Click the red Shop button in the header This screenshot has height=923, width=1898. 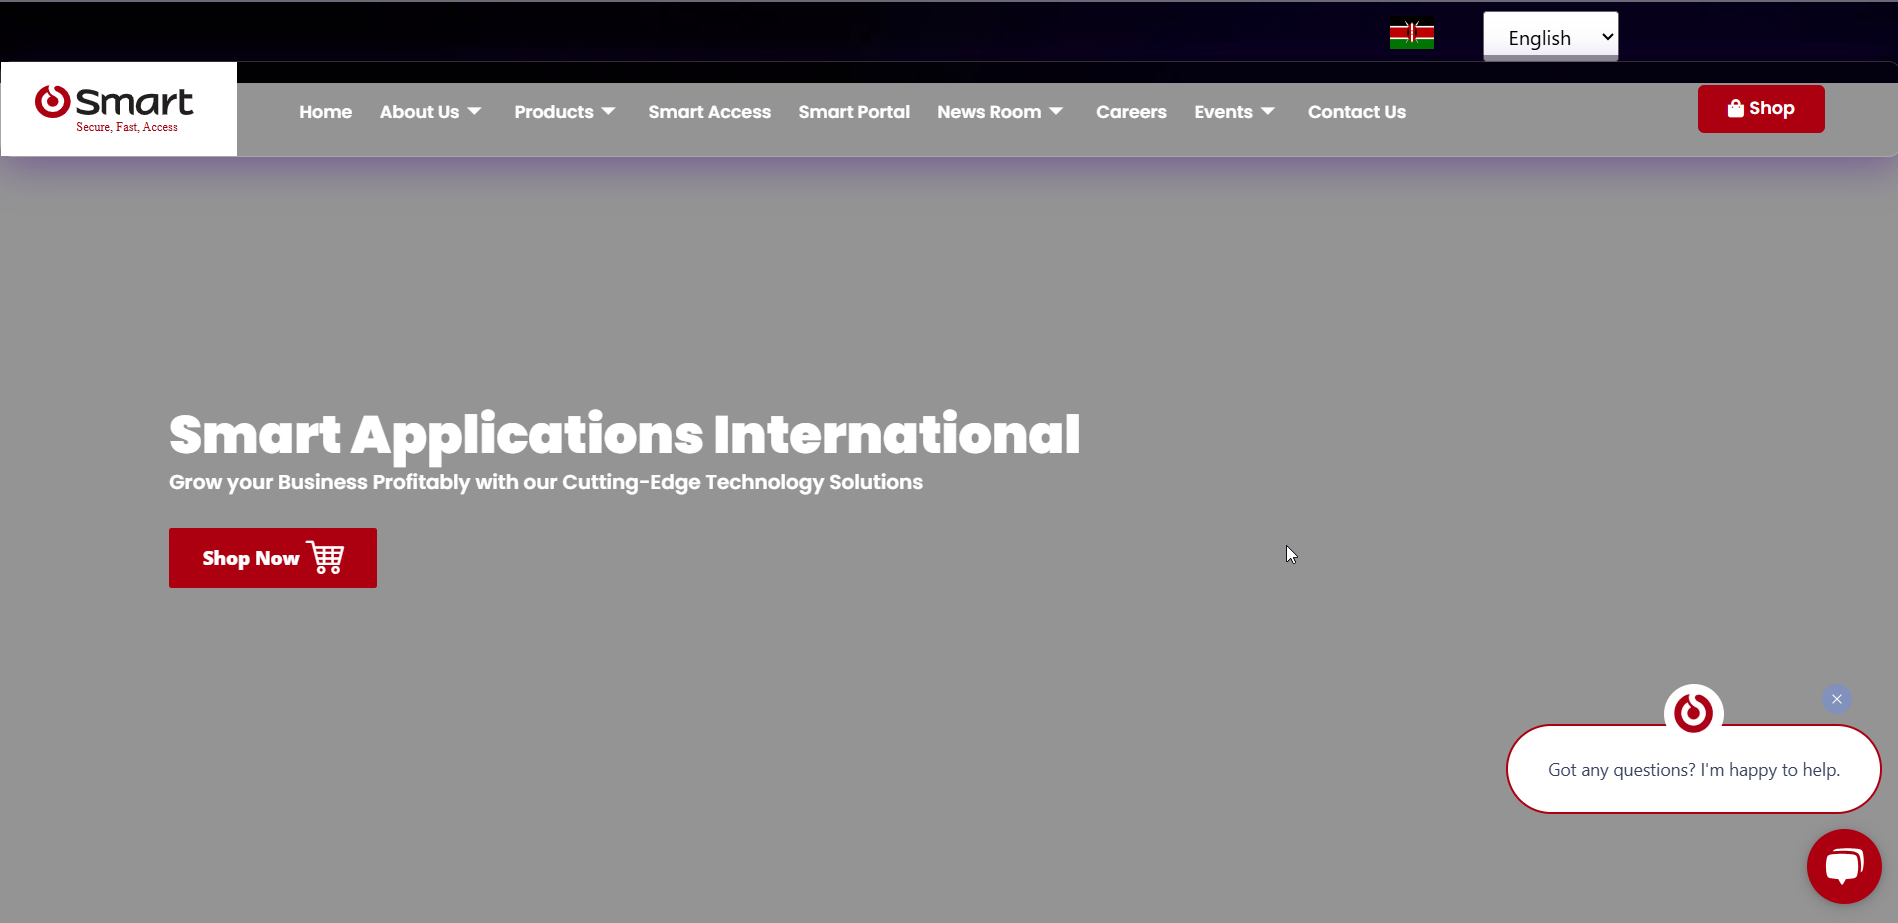coord(1761,109)
